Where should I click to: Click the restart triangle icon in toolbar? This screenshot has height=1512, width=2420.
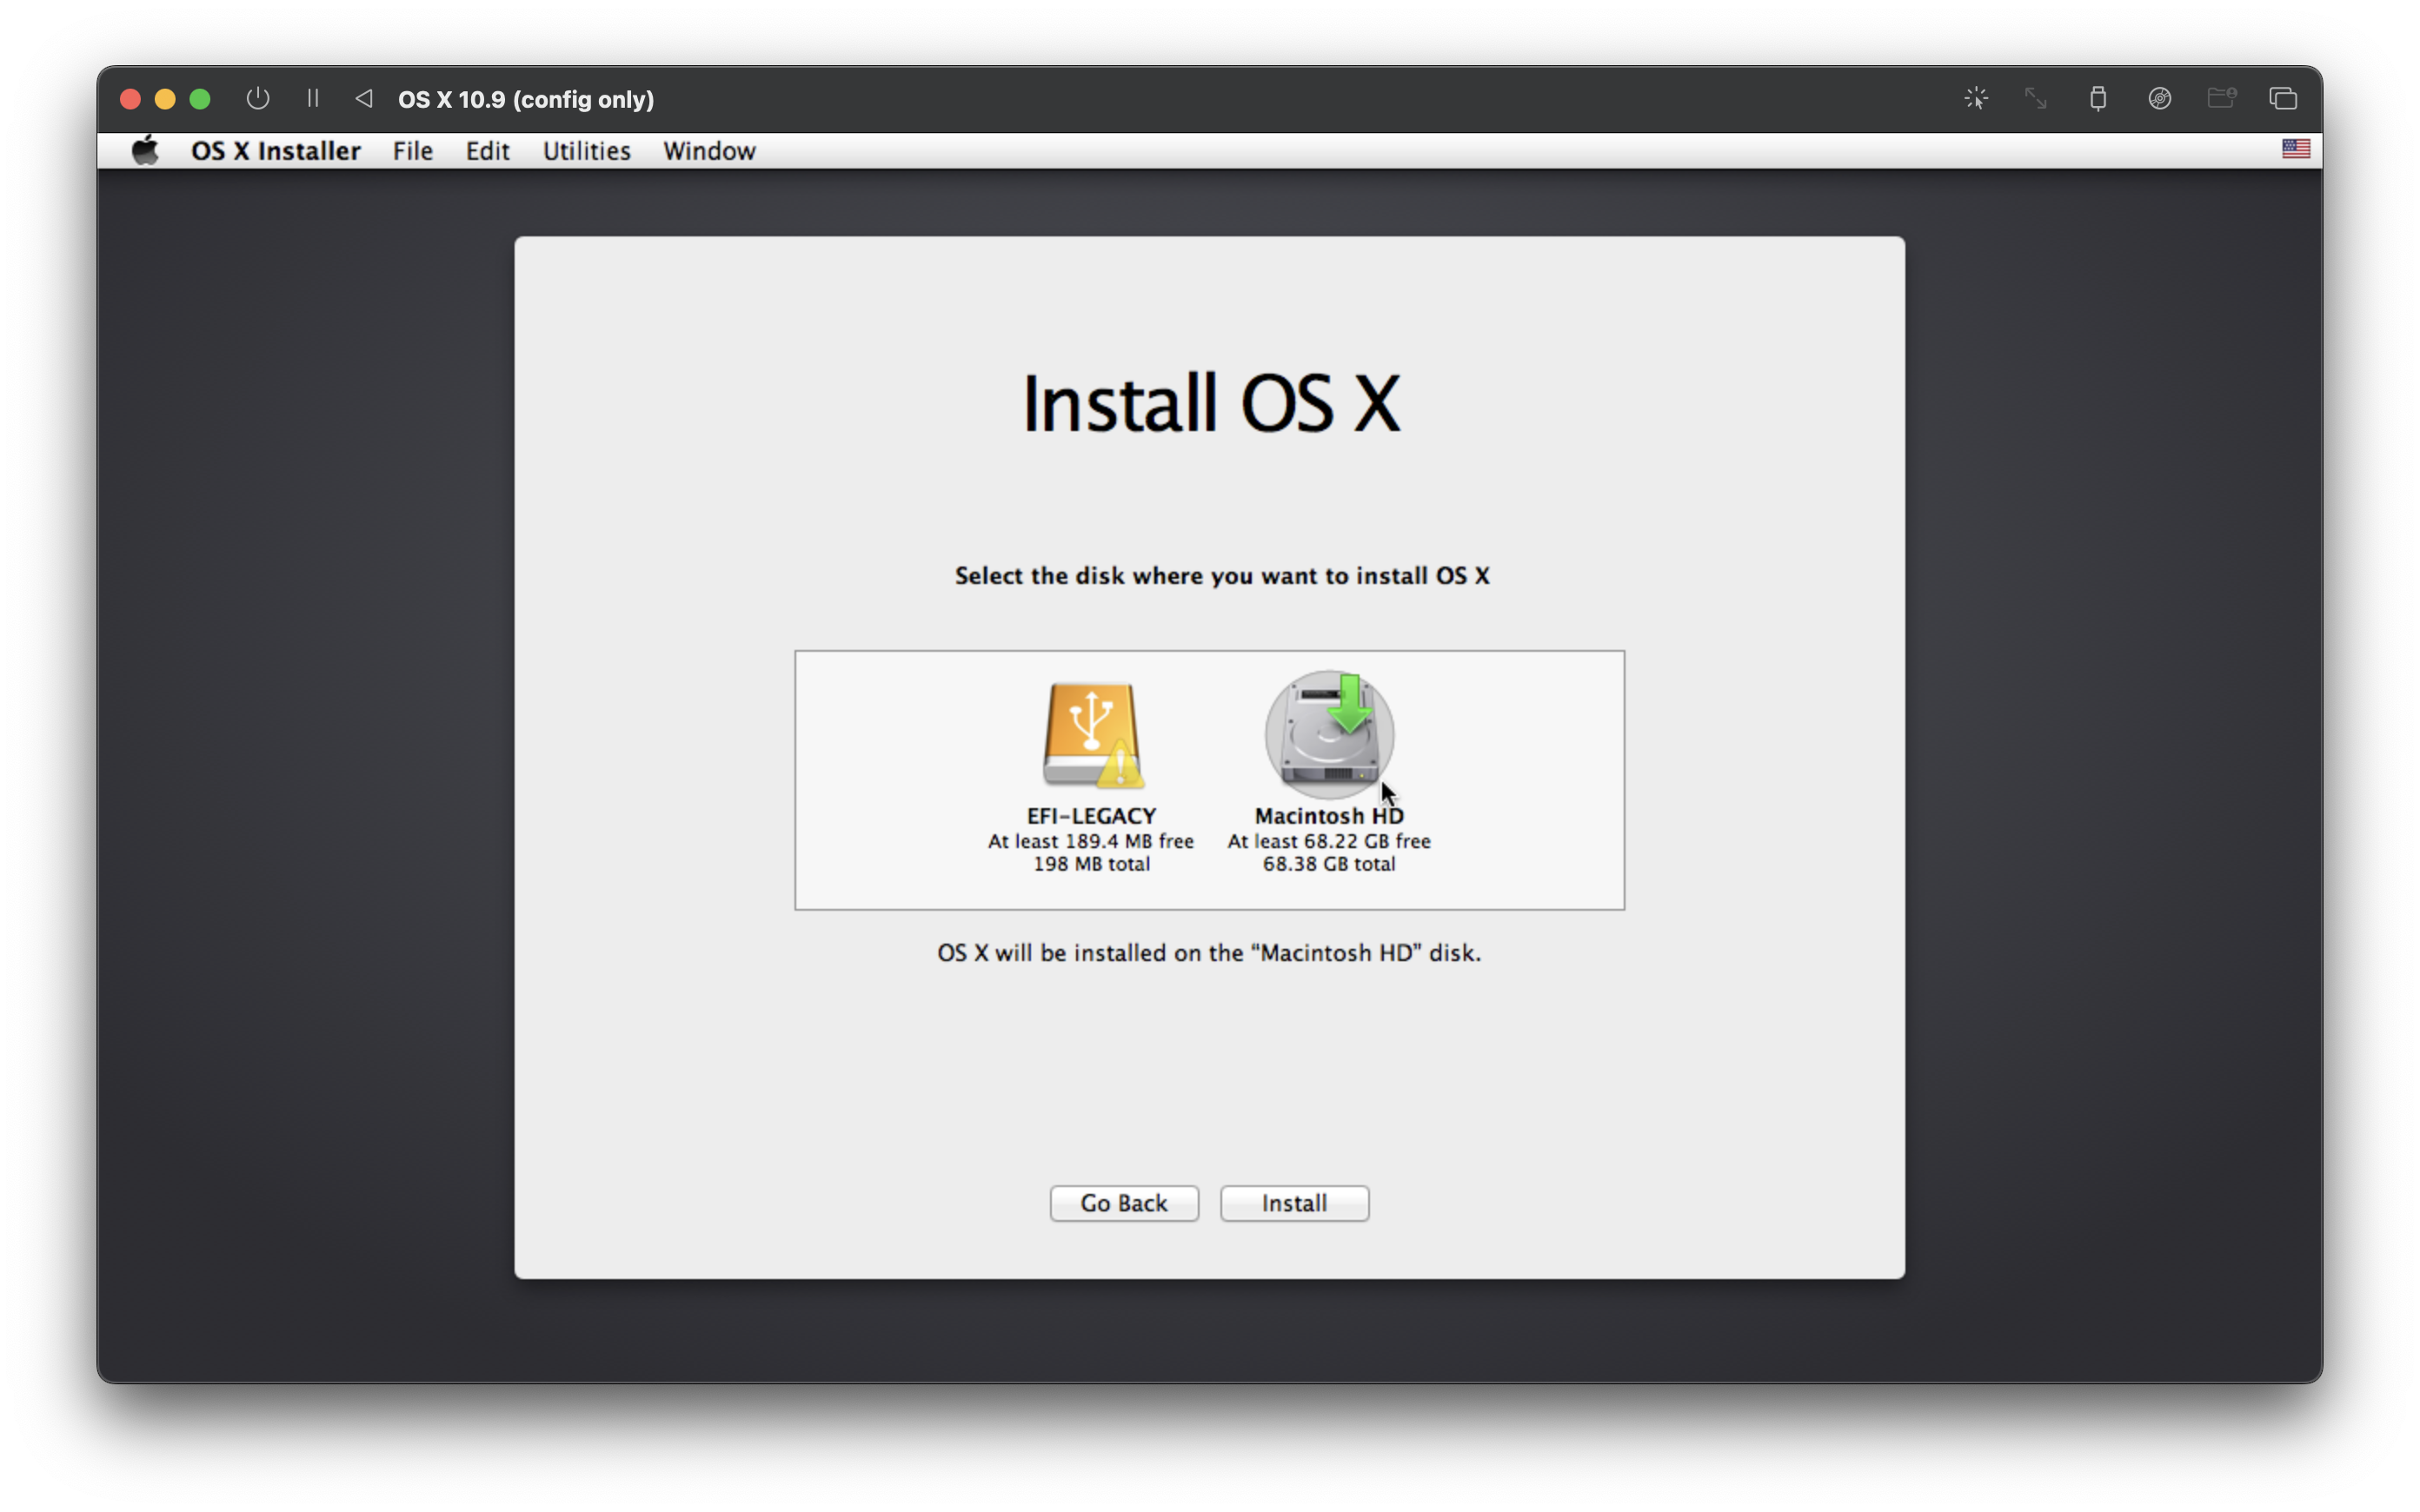pyautogui.click(x=364, y=98)
